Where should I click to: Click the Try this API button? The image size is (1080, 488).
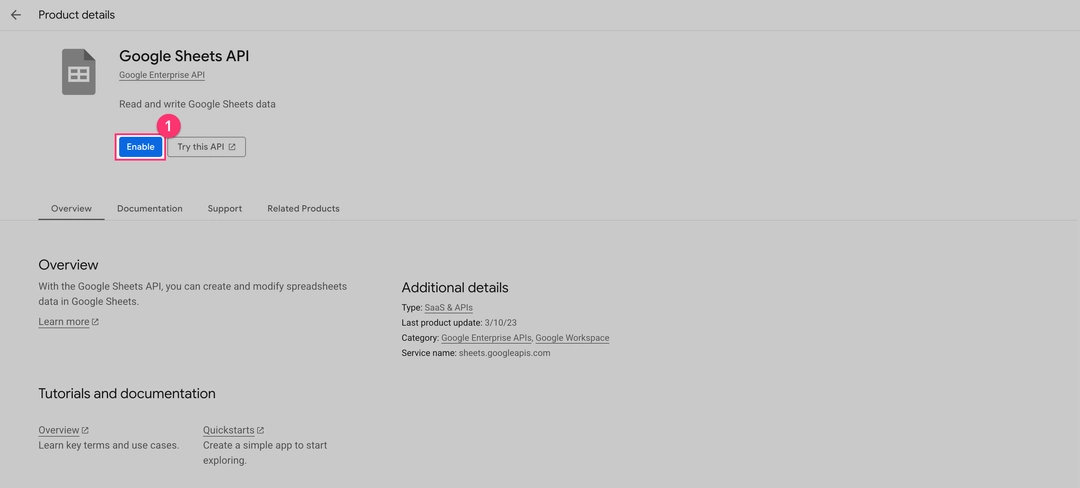[206, 147]
